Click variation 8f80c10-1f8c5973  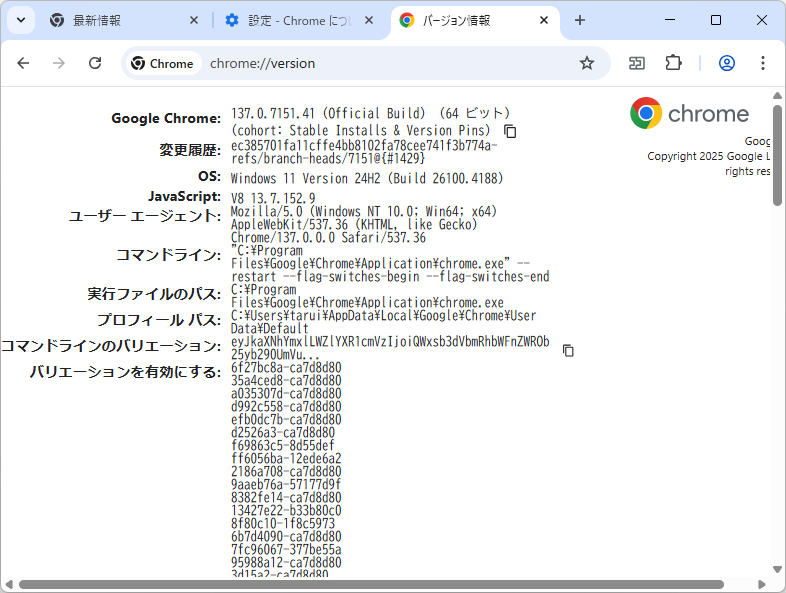tap(283, 524)
